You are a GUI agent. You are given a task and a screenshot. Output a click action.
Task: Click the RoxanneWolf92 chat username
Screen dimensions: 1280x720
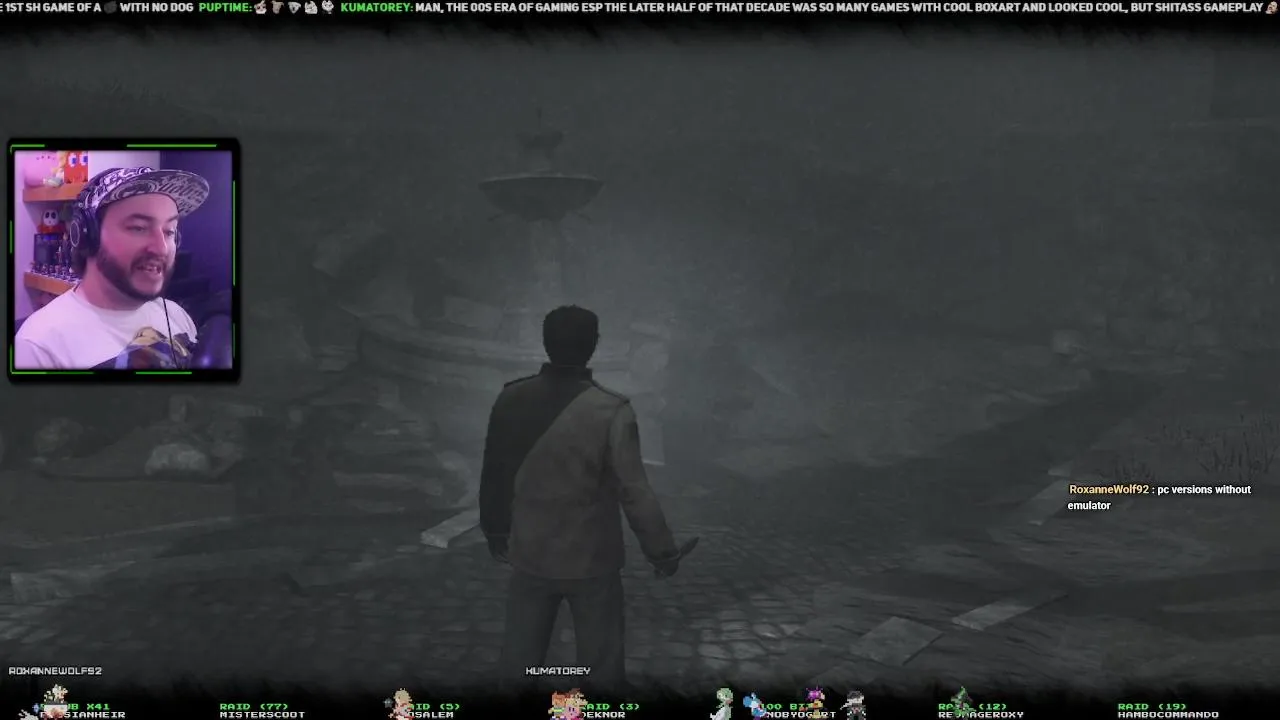[x=1109, y=490]
